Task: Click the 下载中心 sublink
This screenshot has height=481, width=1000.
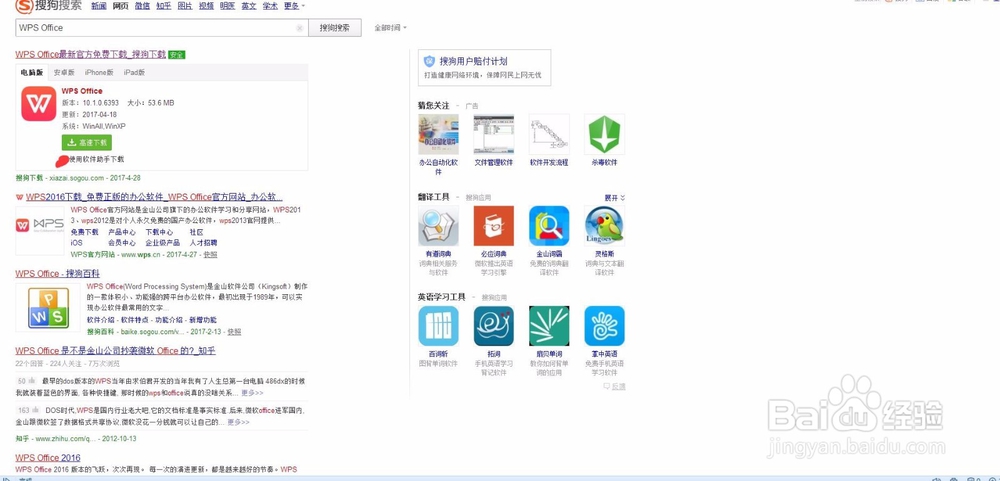Action: (159, 233)
